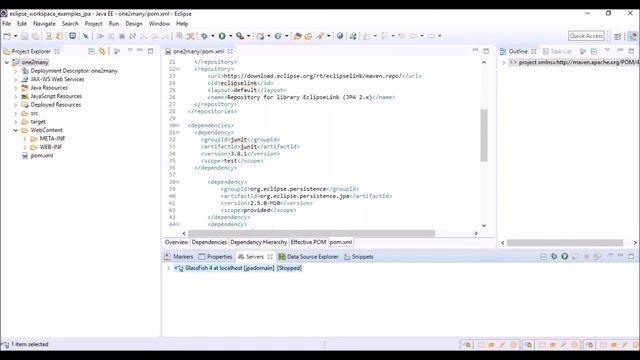The width and height of the screenshot is (640, 360).
Task: Open the File menu
Action: 7,24
